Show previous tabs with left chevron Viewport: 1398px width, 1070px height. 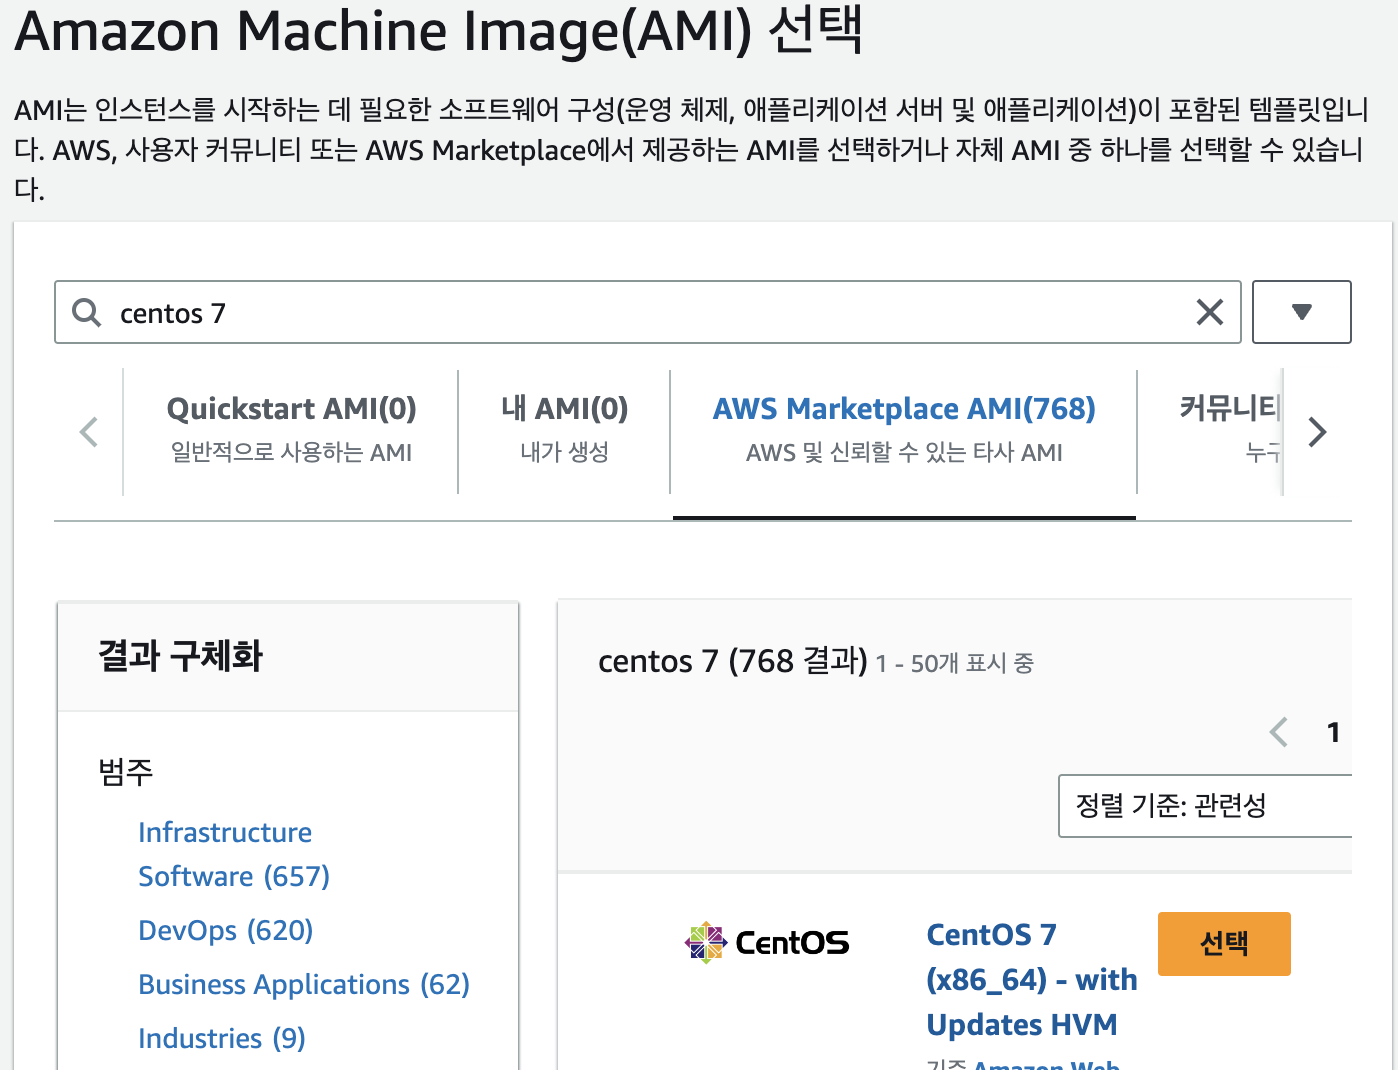[89, 432]
